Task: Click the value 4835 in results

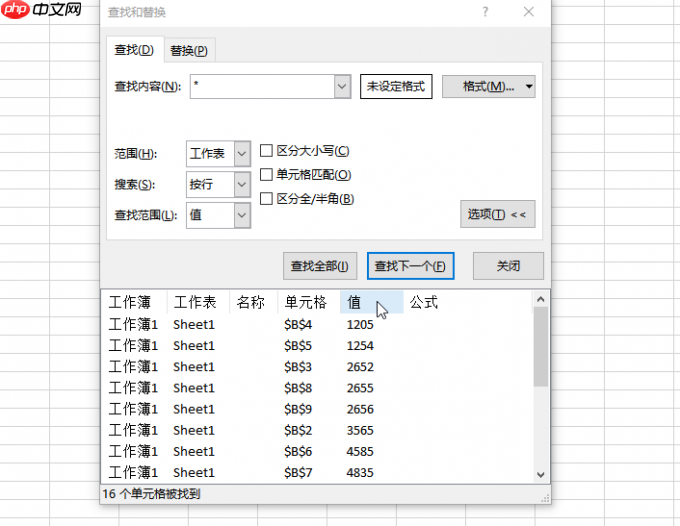Action: pyautogui.click(x=360, y=473)
